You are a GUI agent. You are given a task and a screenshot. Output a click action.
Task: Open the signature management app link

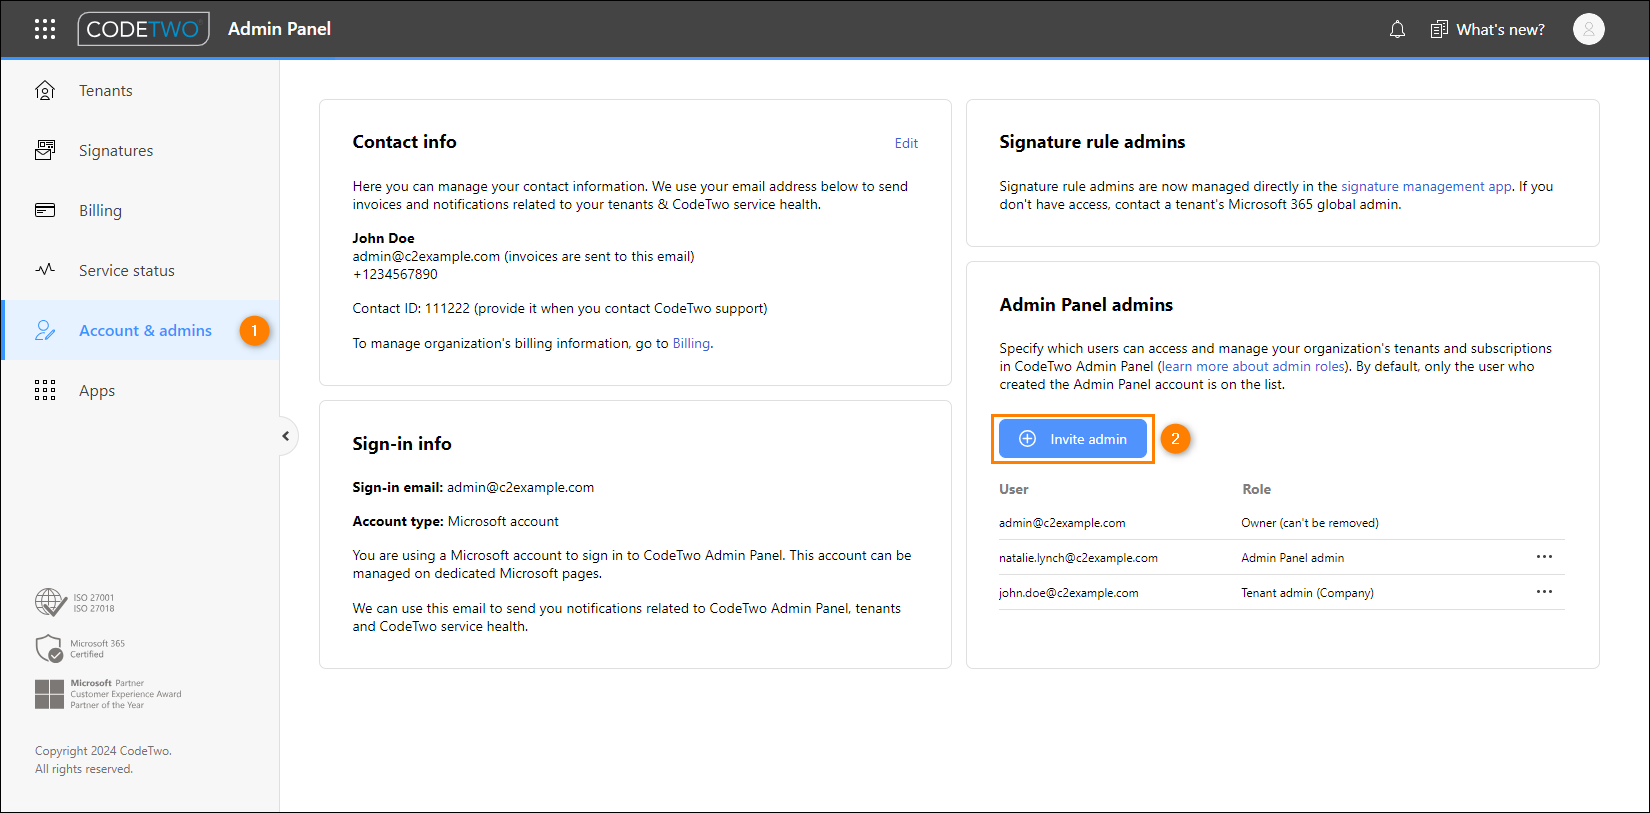coord(1426,186)
